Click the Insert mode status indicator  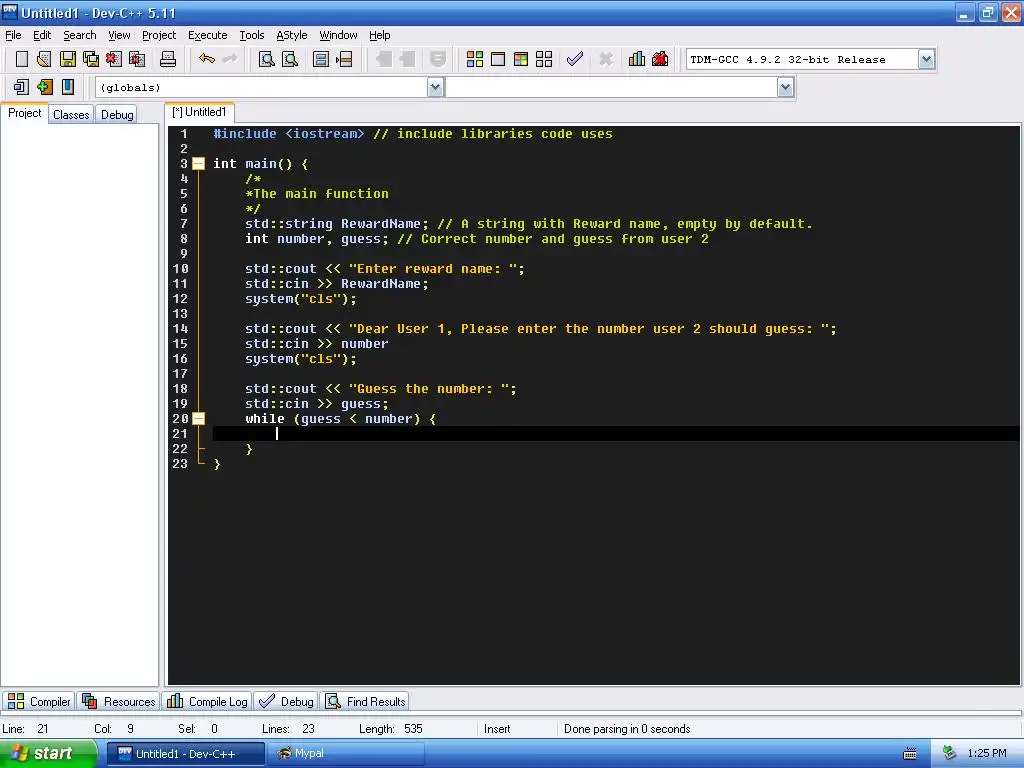click(497, 729)
